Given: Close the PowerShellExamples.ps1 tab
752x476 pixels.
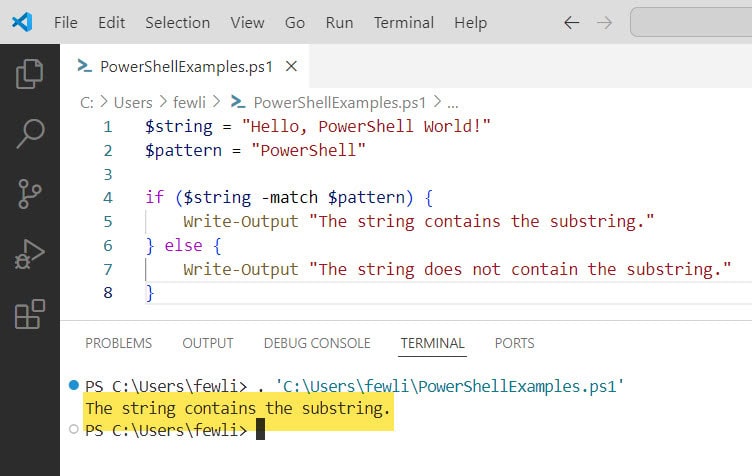Looking at the screenshot, I should tap(291, 66).
